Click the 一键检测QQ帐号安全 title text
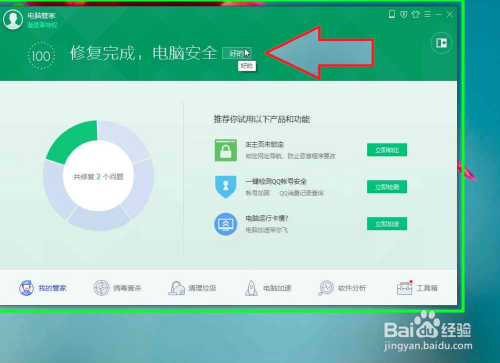500x363 pixels. click(x=276, y=181)
